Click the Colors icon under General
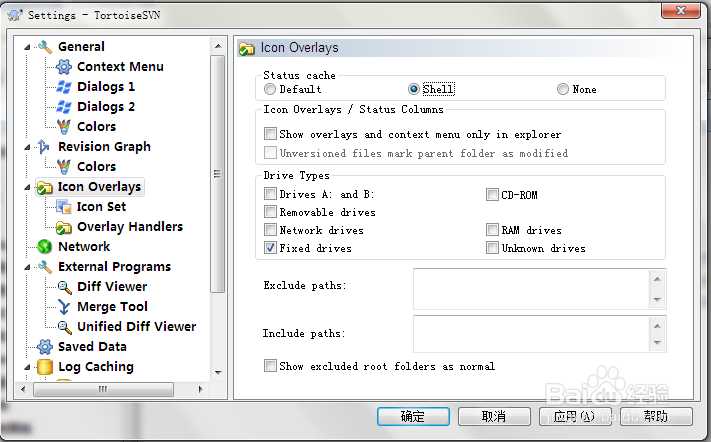Screen dimensions: 711x442 (x=64, y=126)
